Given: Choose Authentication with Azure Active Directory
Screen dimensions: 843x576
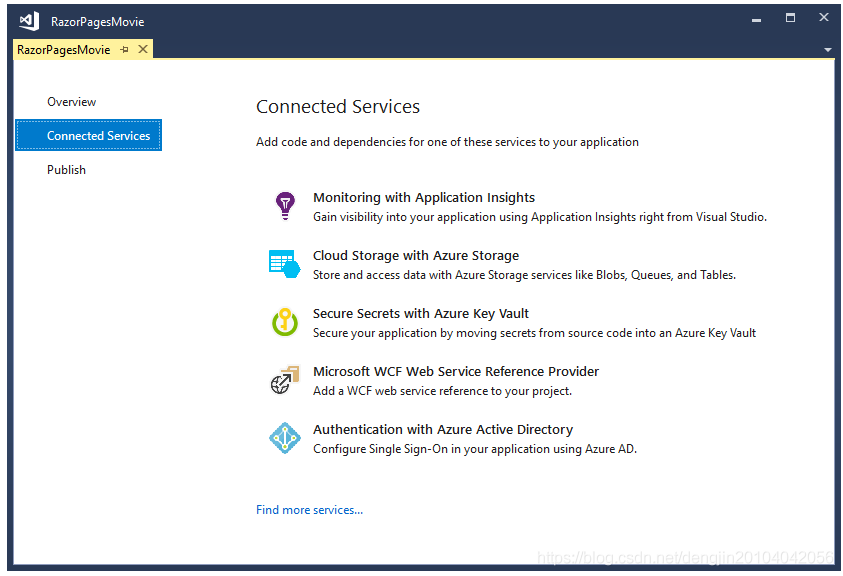Looking at the screenshot, I should tap(443, 430).
